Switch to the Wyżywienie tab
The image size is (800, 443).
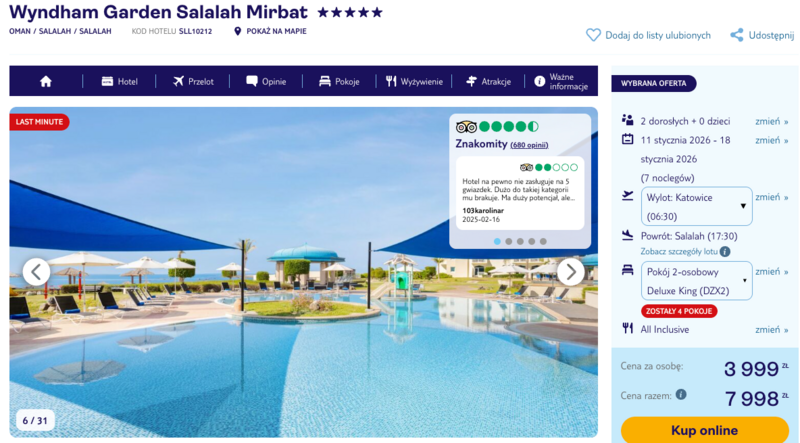tap(414, 81)
